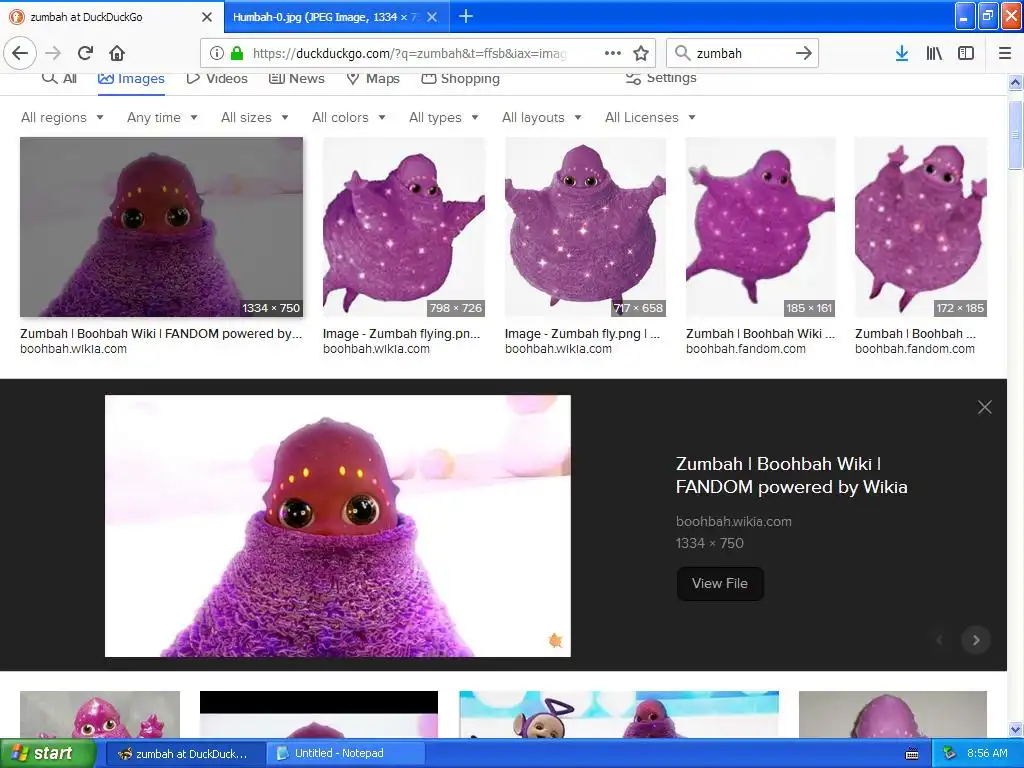
Task: Select the 798 × 726 Zumbah flying thumbnail
Action: [404, 227]
